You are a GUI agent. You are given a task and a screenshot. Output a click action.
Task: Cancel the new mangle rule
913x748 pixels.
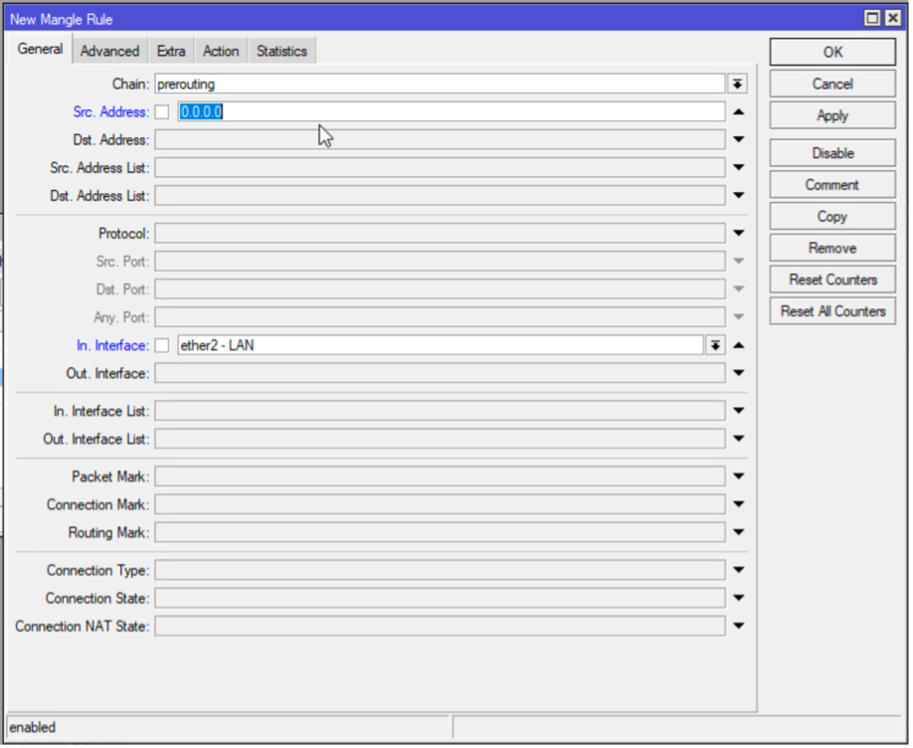pos(832,83)
